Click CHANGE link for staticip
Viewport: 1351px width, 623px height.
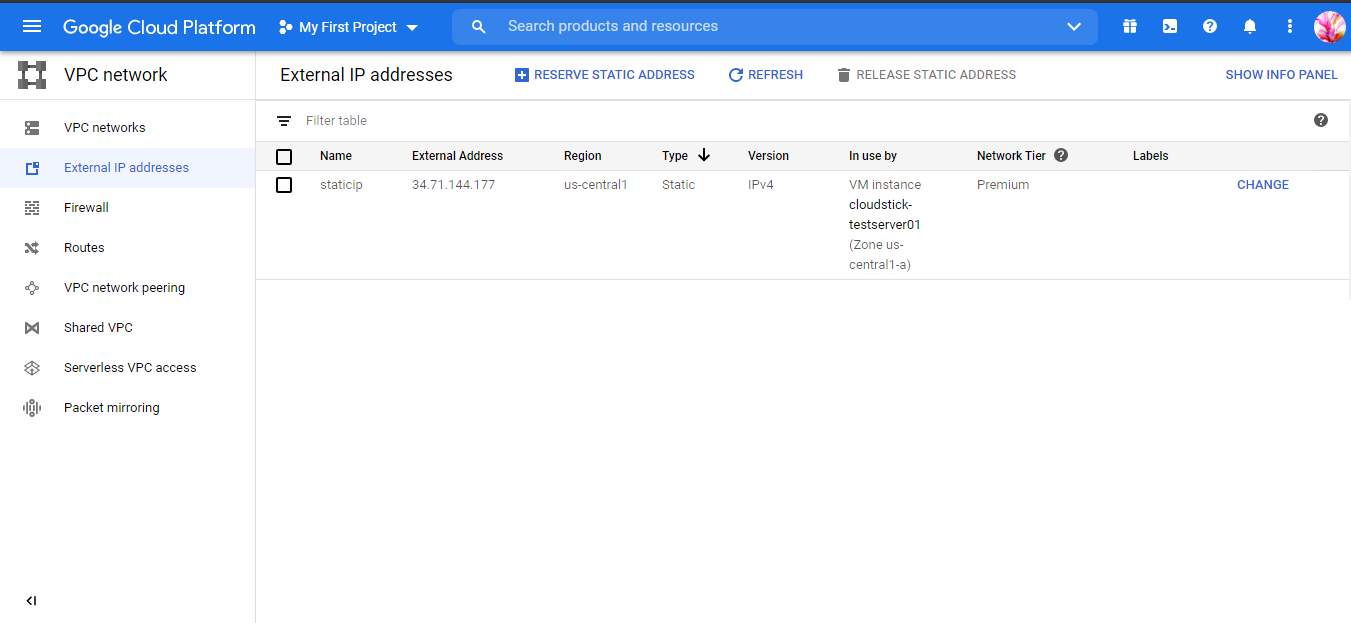[1262, 185]
